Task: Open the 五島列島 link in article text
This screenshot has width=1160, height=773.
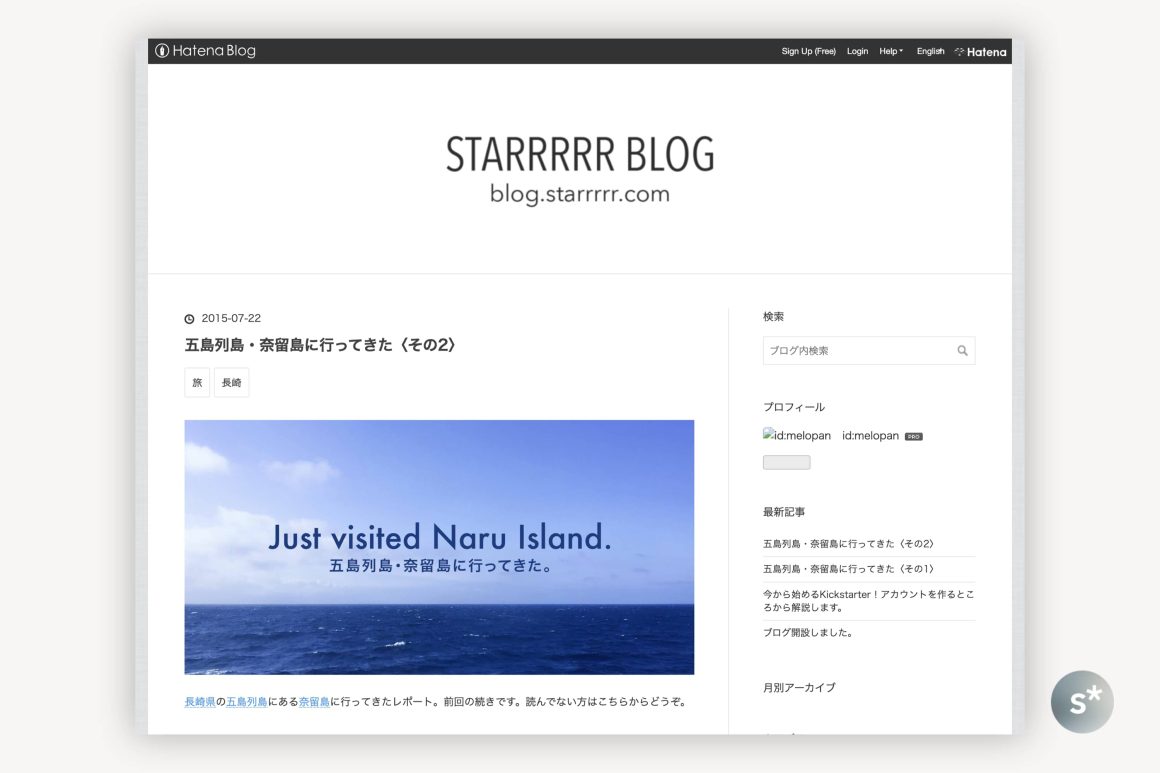Action: [246, 702]
